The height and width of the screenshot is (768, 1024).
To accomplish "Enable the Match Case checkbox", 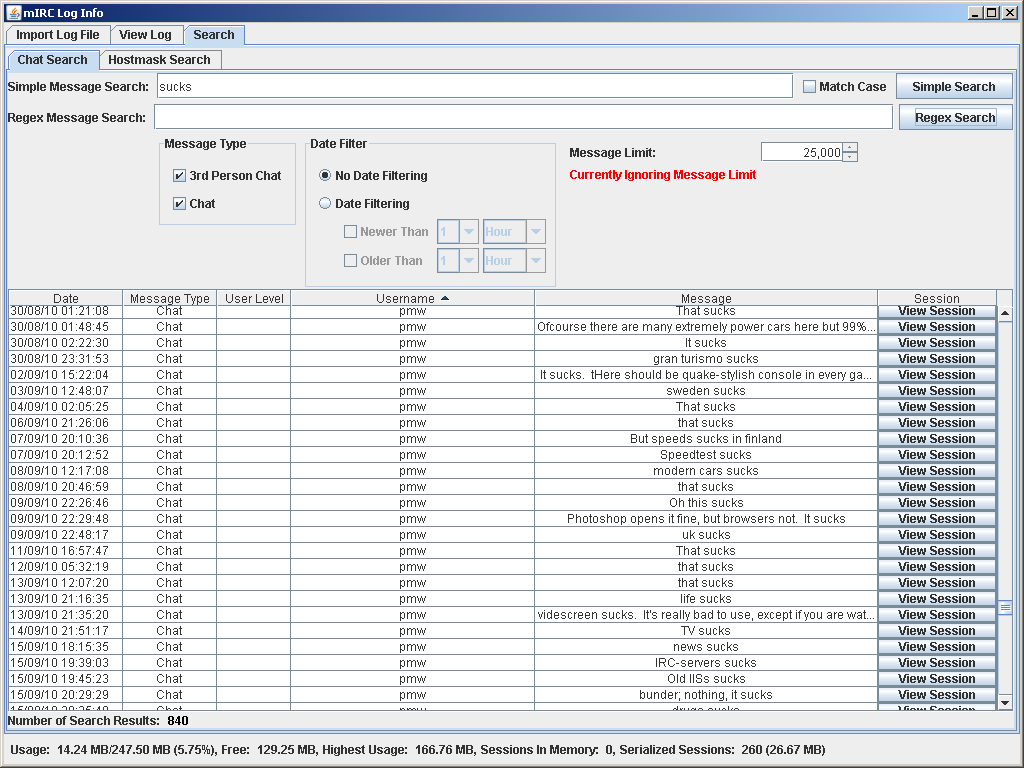I will click(810, 87).
